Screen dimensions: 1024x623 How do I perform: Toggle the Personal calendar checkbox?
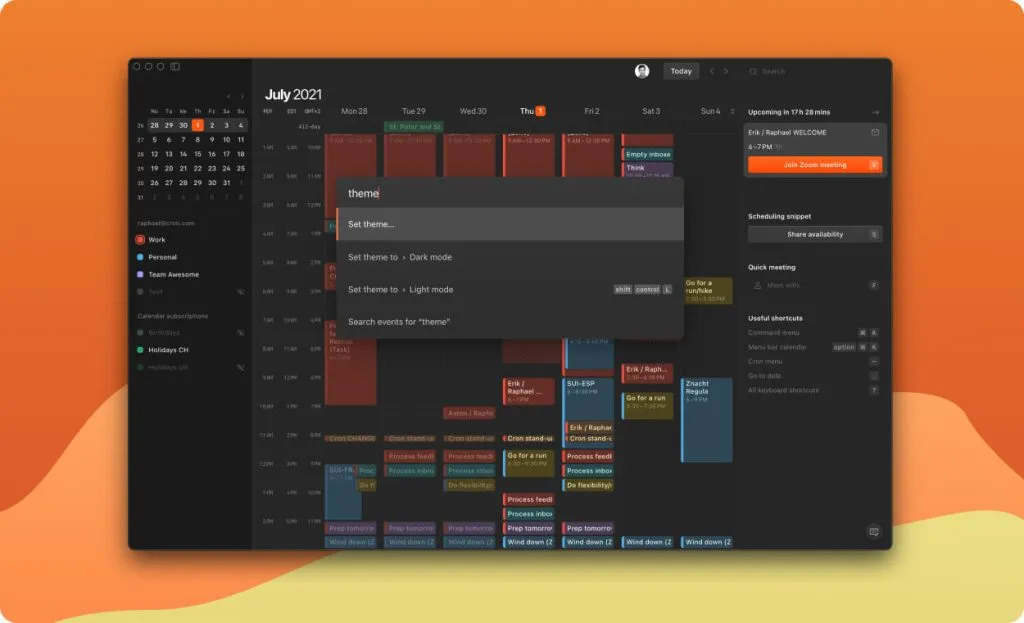pos(140,257)
